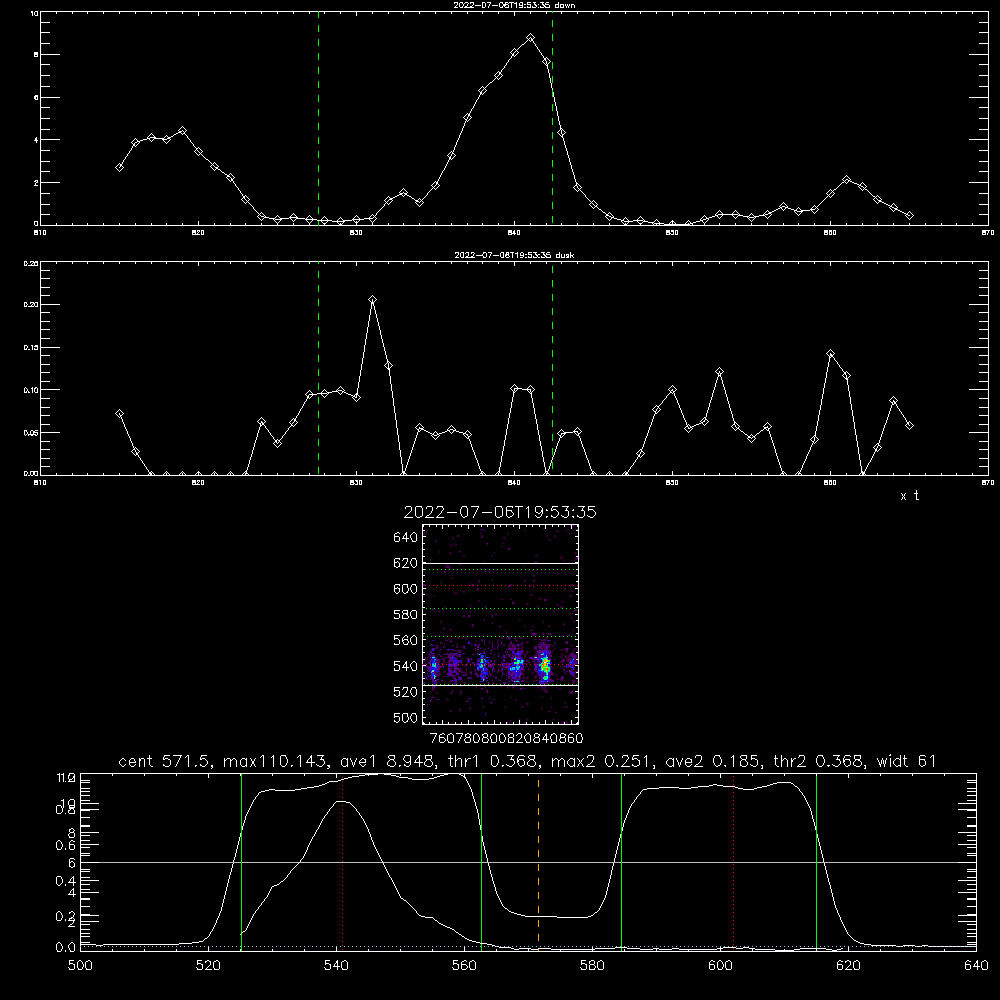Click the 'cent 571.5' value in header

coord(165,761)
